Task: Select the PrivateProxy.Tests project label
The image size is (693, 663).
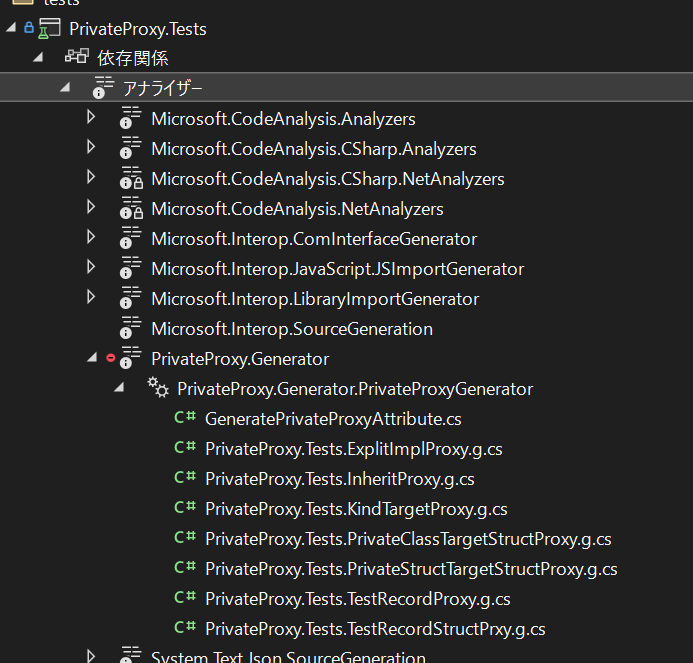Action: (x=138, y=29)
